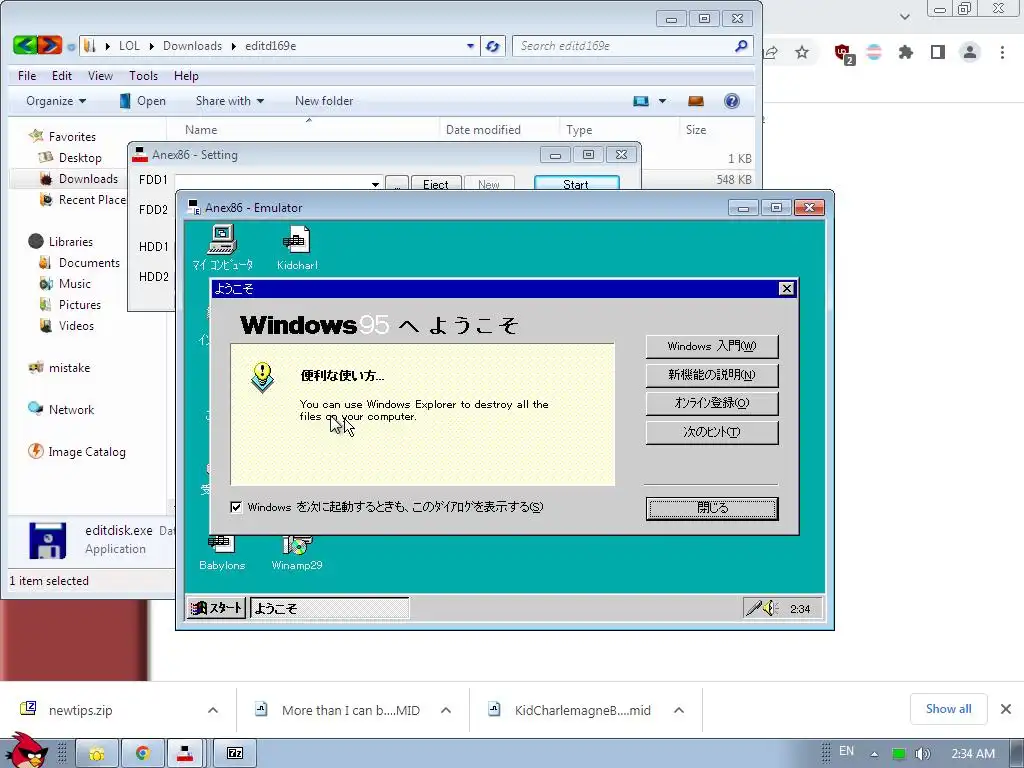1024x768 pixels.
Task: Click the オンライン登録(O) button
Action: tap(712, 404)
